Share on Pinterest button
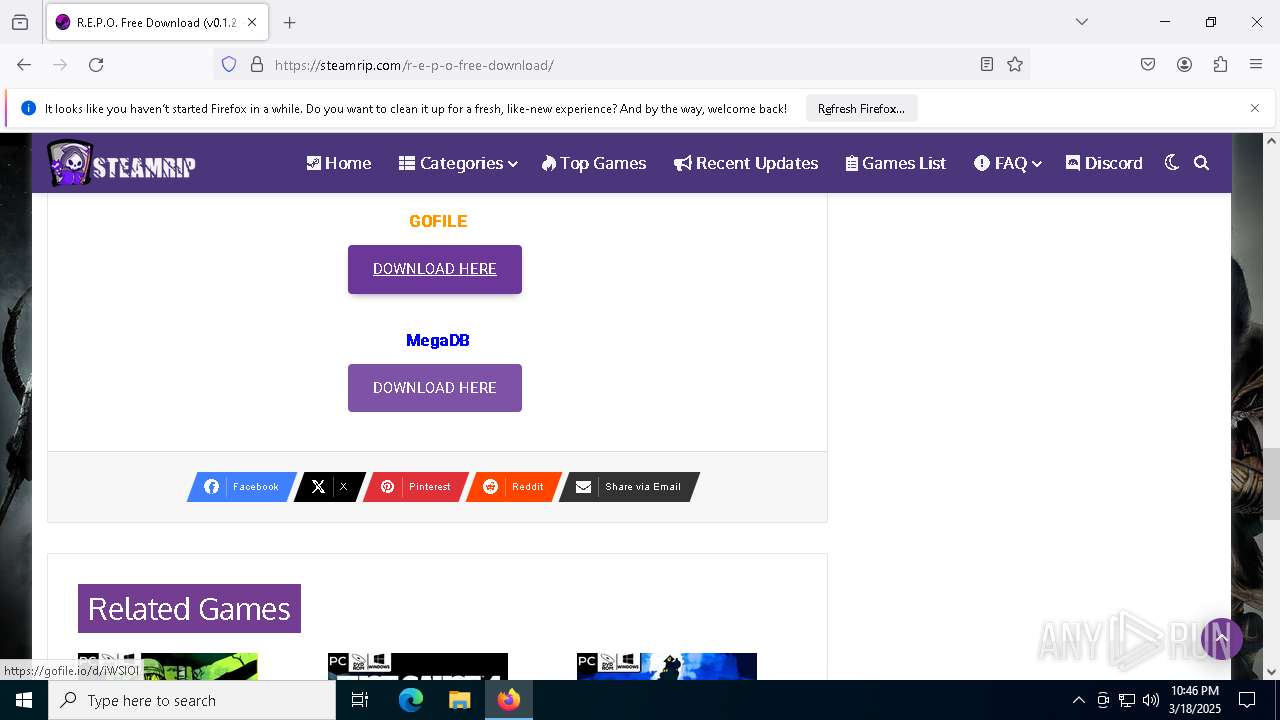The height and width of the screenshot is (720, 1280). 416,487
